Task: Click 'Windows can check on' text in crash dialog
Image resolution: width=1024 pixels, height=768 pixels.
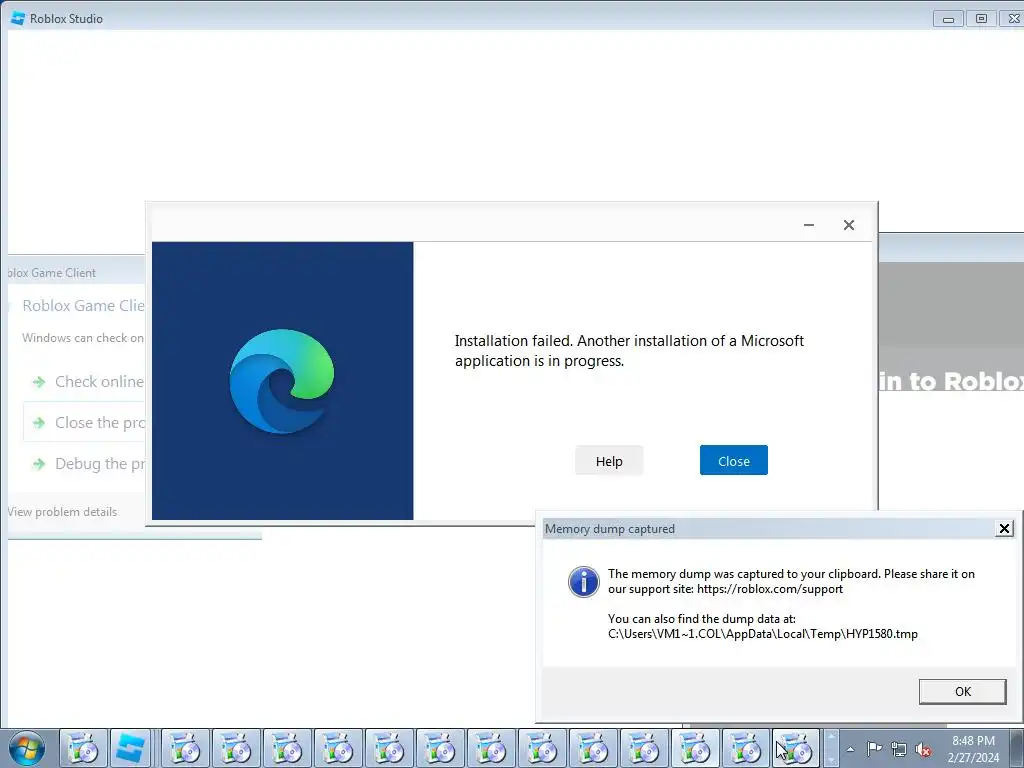Action: point(83,338)
